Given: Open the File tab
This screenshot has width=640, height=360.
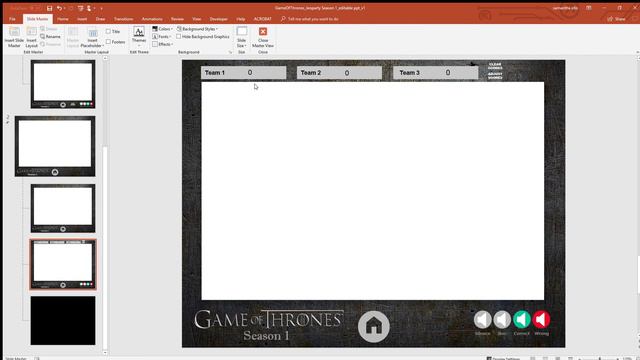Looking at the screenshot, I should click(12, 19).
